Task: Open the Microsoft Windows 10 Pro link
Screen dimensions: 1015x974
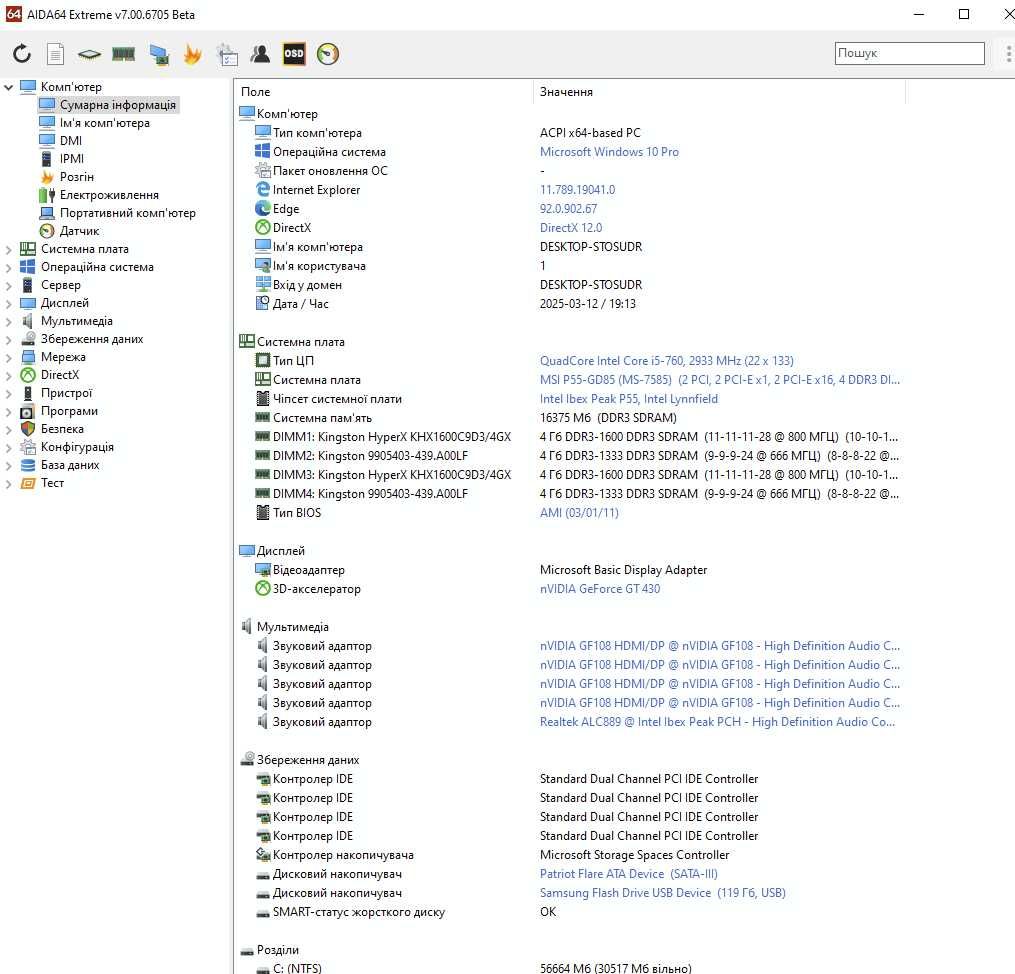Action: pos(609,152)
